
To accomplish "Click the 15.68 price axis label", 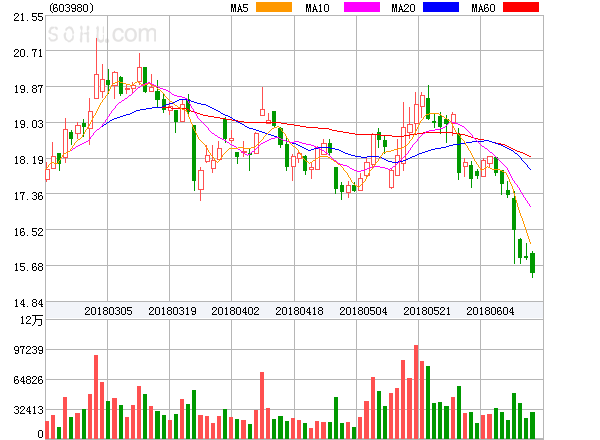I will 28,267.
